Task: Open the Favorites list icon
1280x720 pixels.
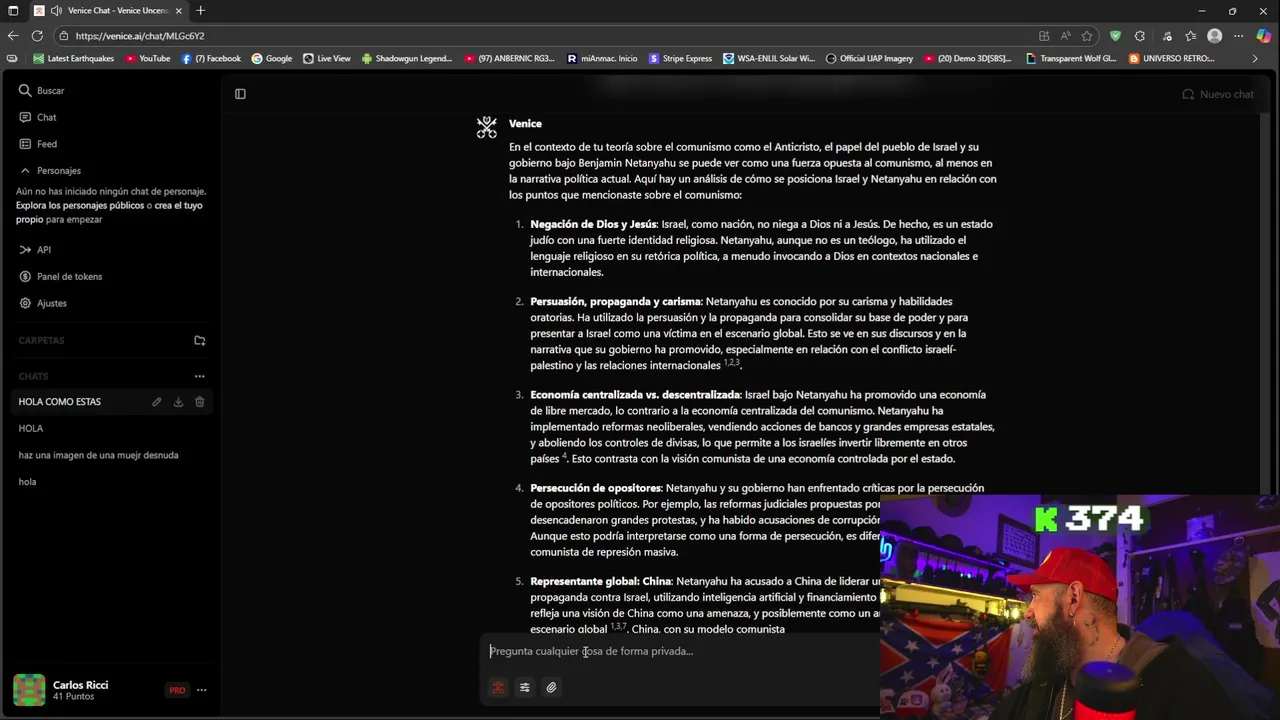Action: 1190,36
